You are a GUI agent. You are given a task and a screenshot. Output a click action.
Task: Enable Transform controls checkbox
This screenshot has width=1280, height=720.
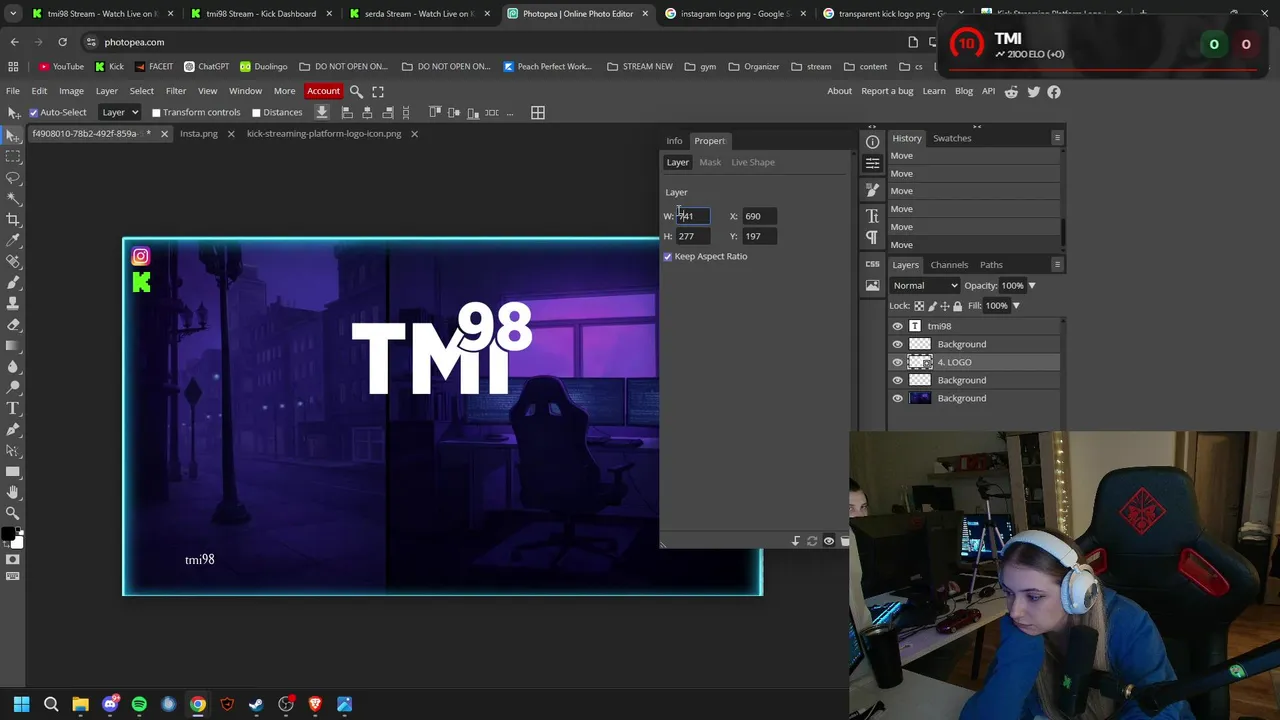156,113
